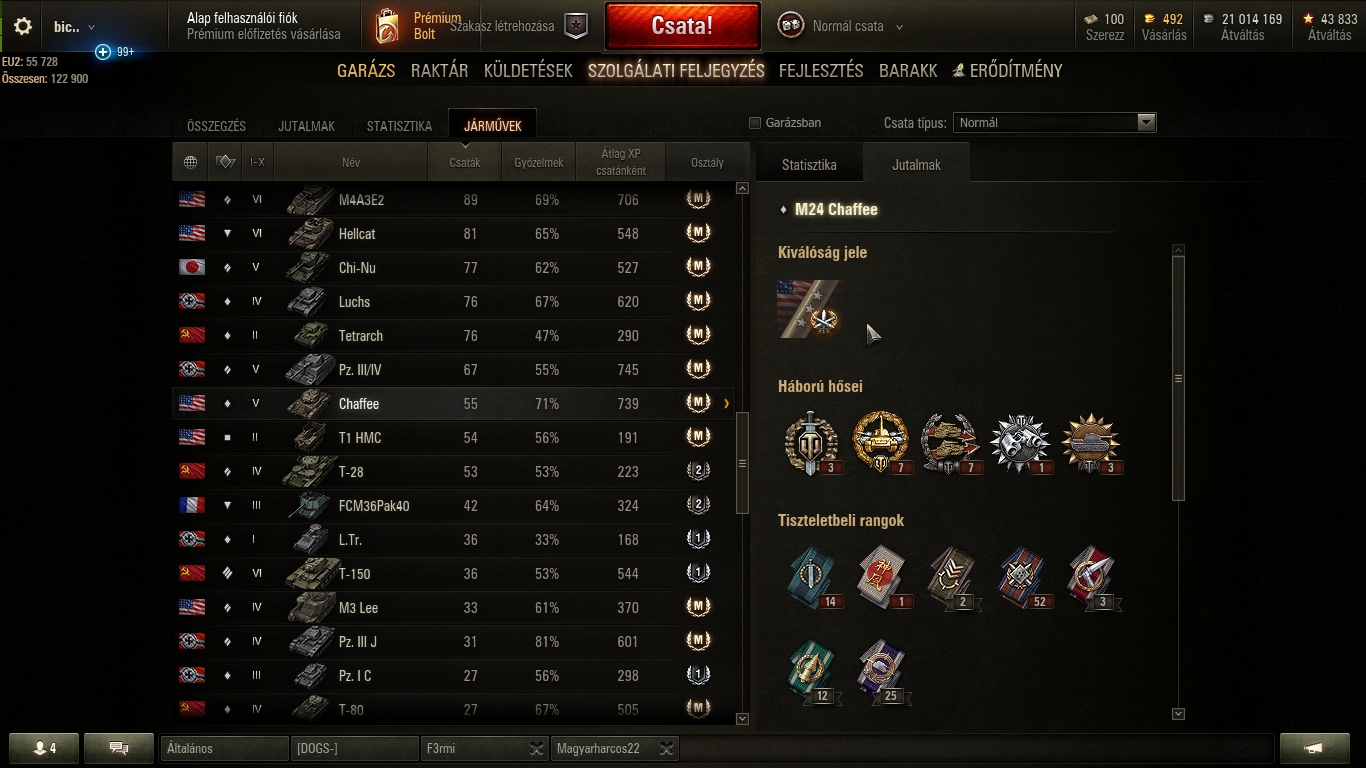Go to the Barakk menu
The height and width of the screenshot is (768, 1366).
(x=908, y=71)
